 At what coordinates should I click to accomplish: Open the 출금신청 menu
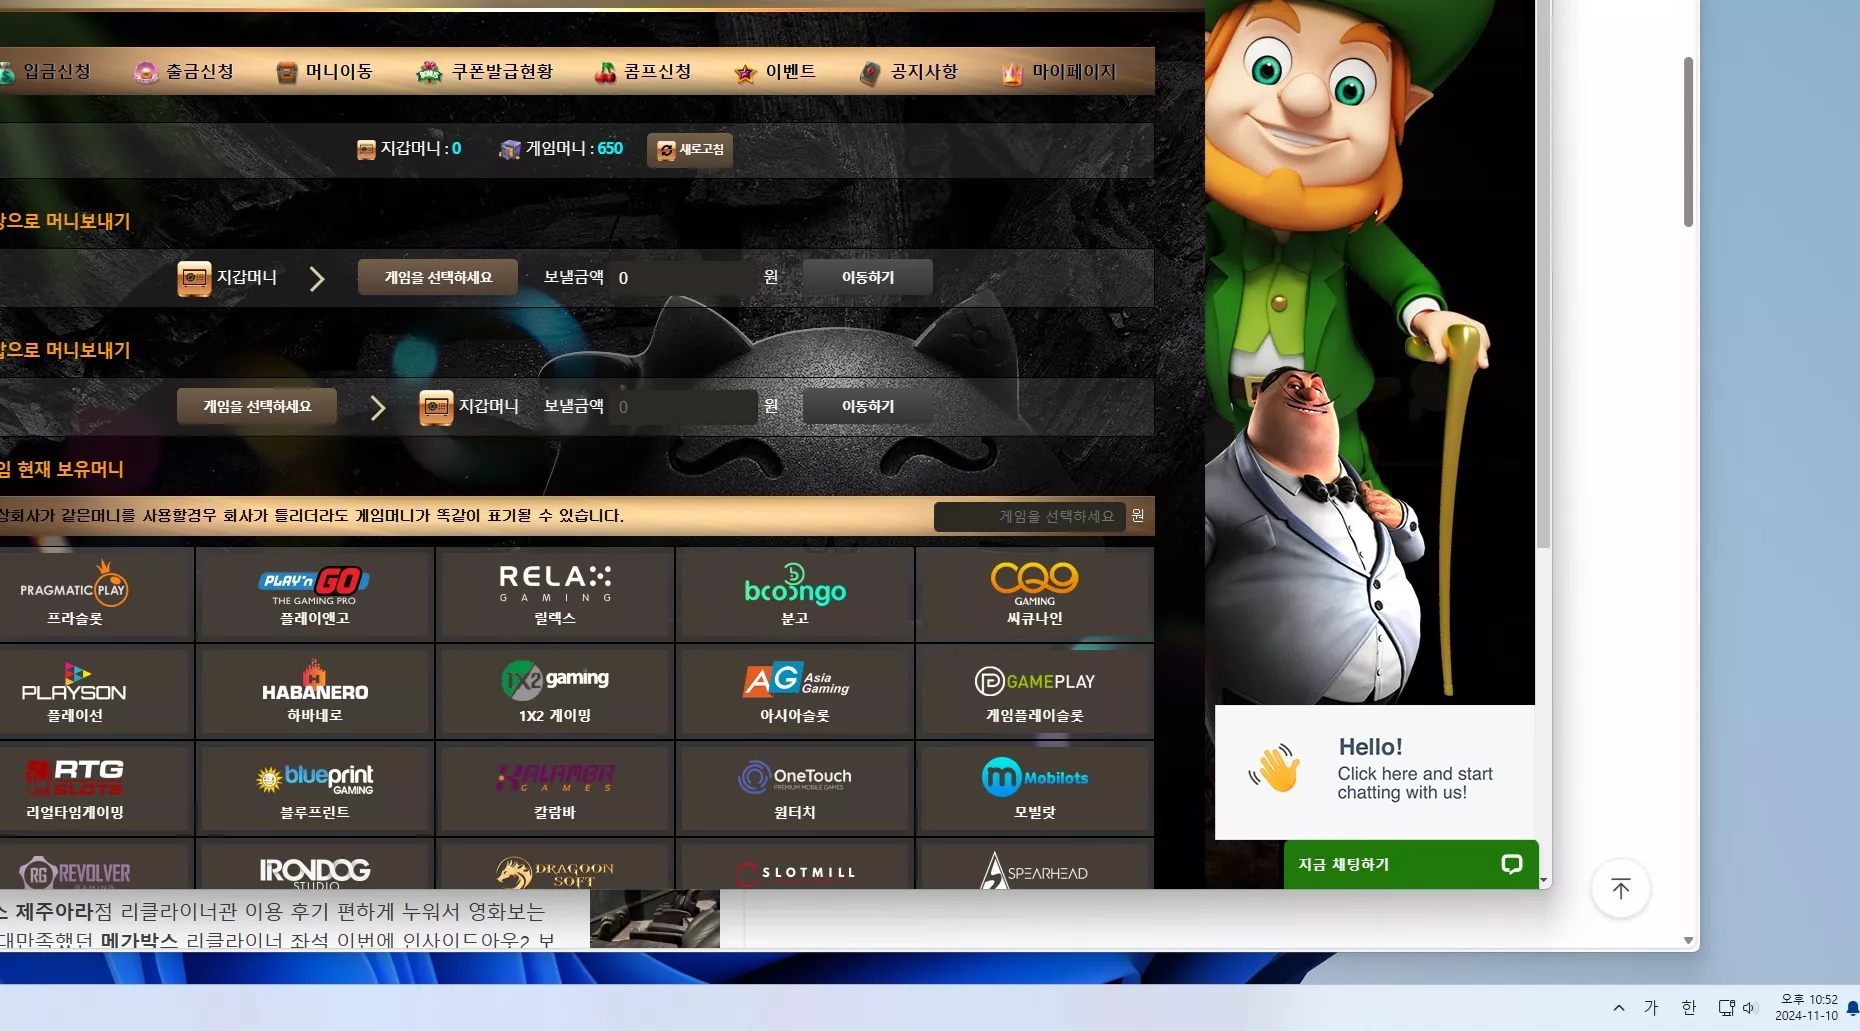184,72
